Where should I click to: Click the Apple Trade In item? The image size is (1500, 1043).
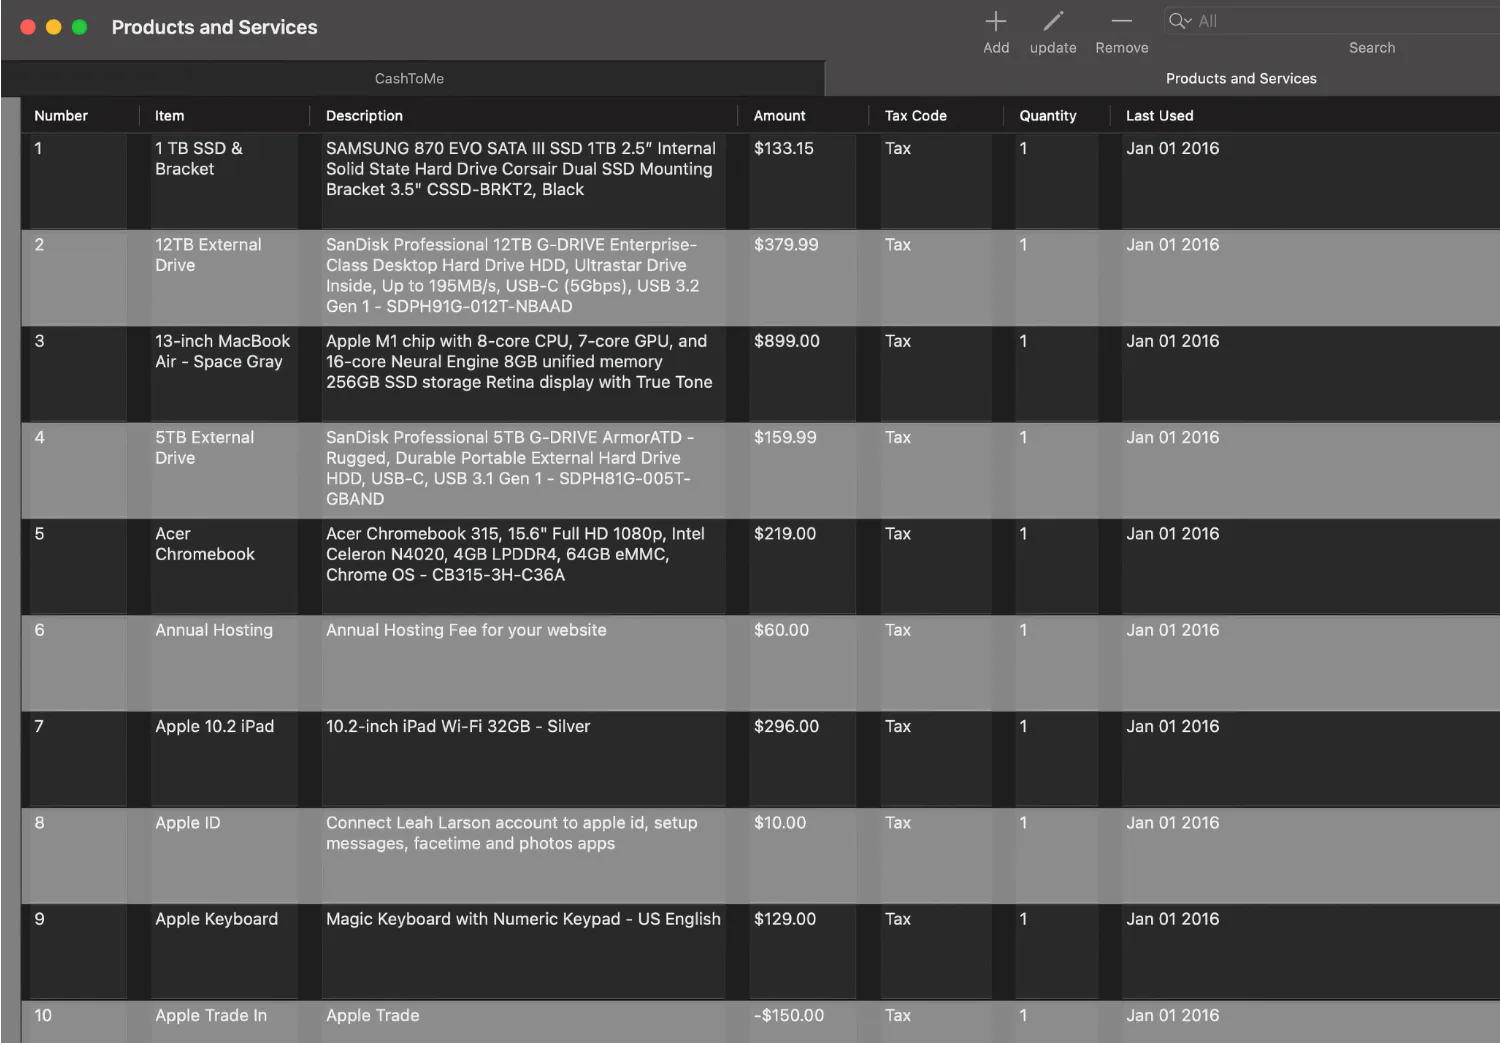[x=211, y=1016]
